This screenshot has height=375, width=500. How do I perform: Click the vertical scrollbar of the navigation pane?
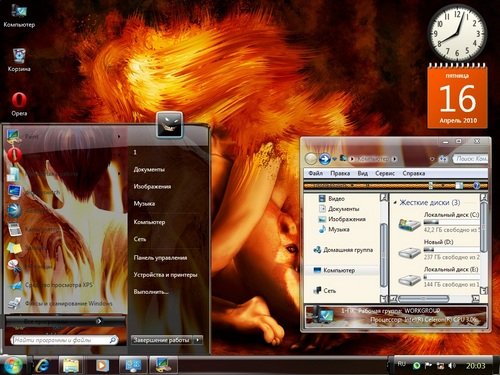coord(384,255)
